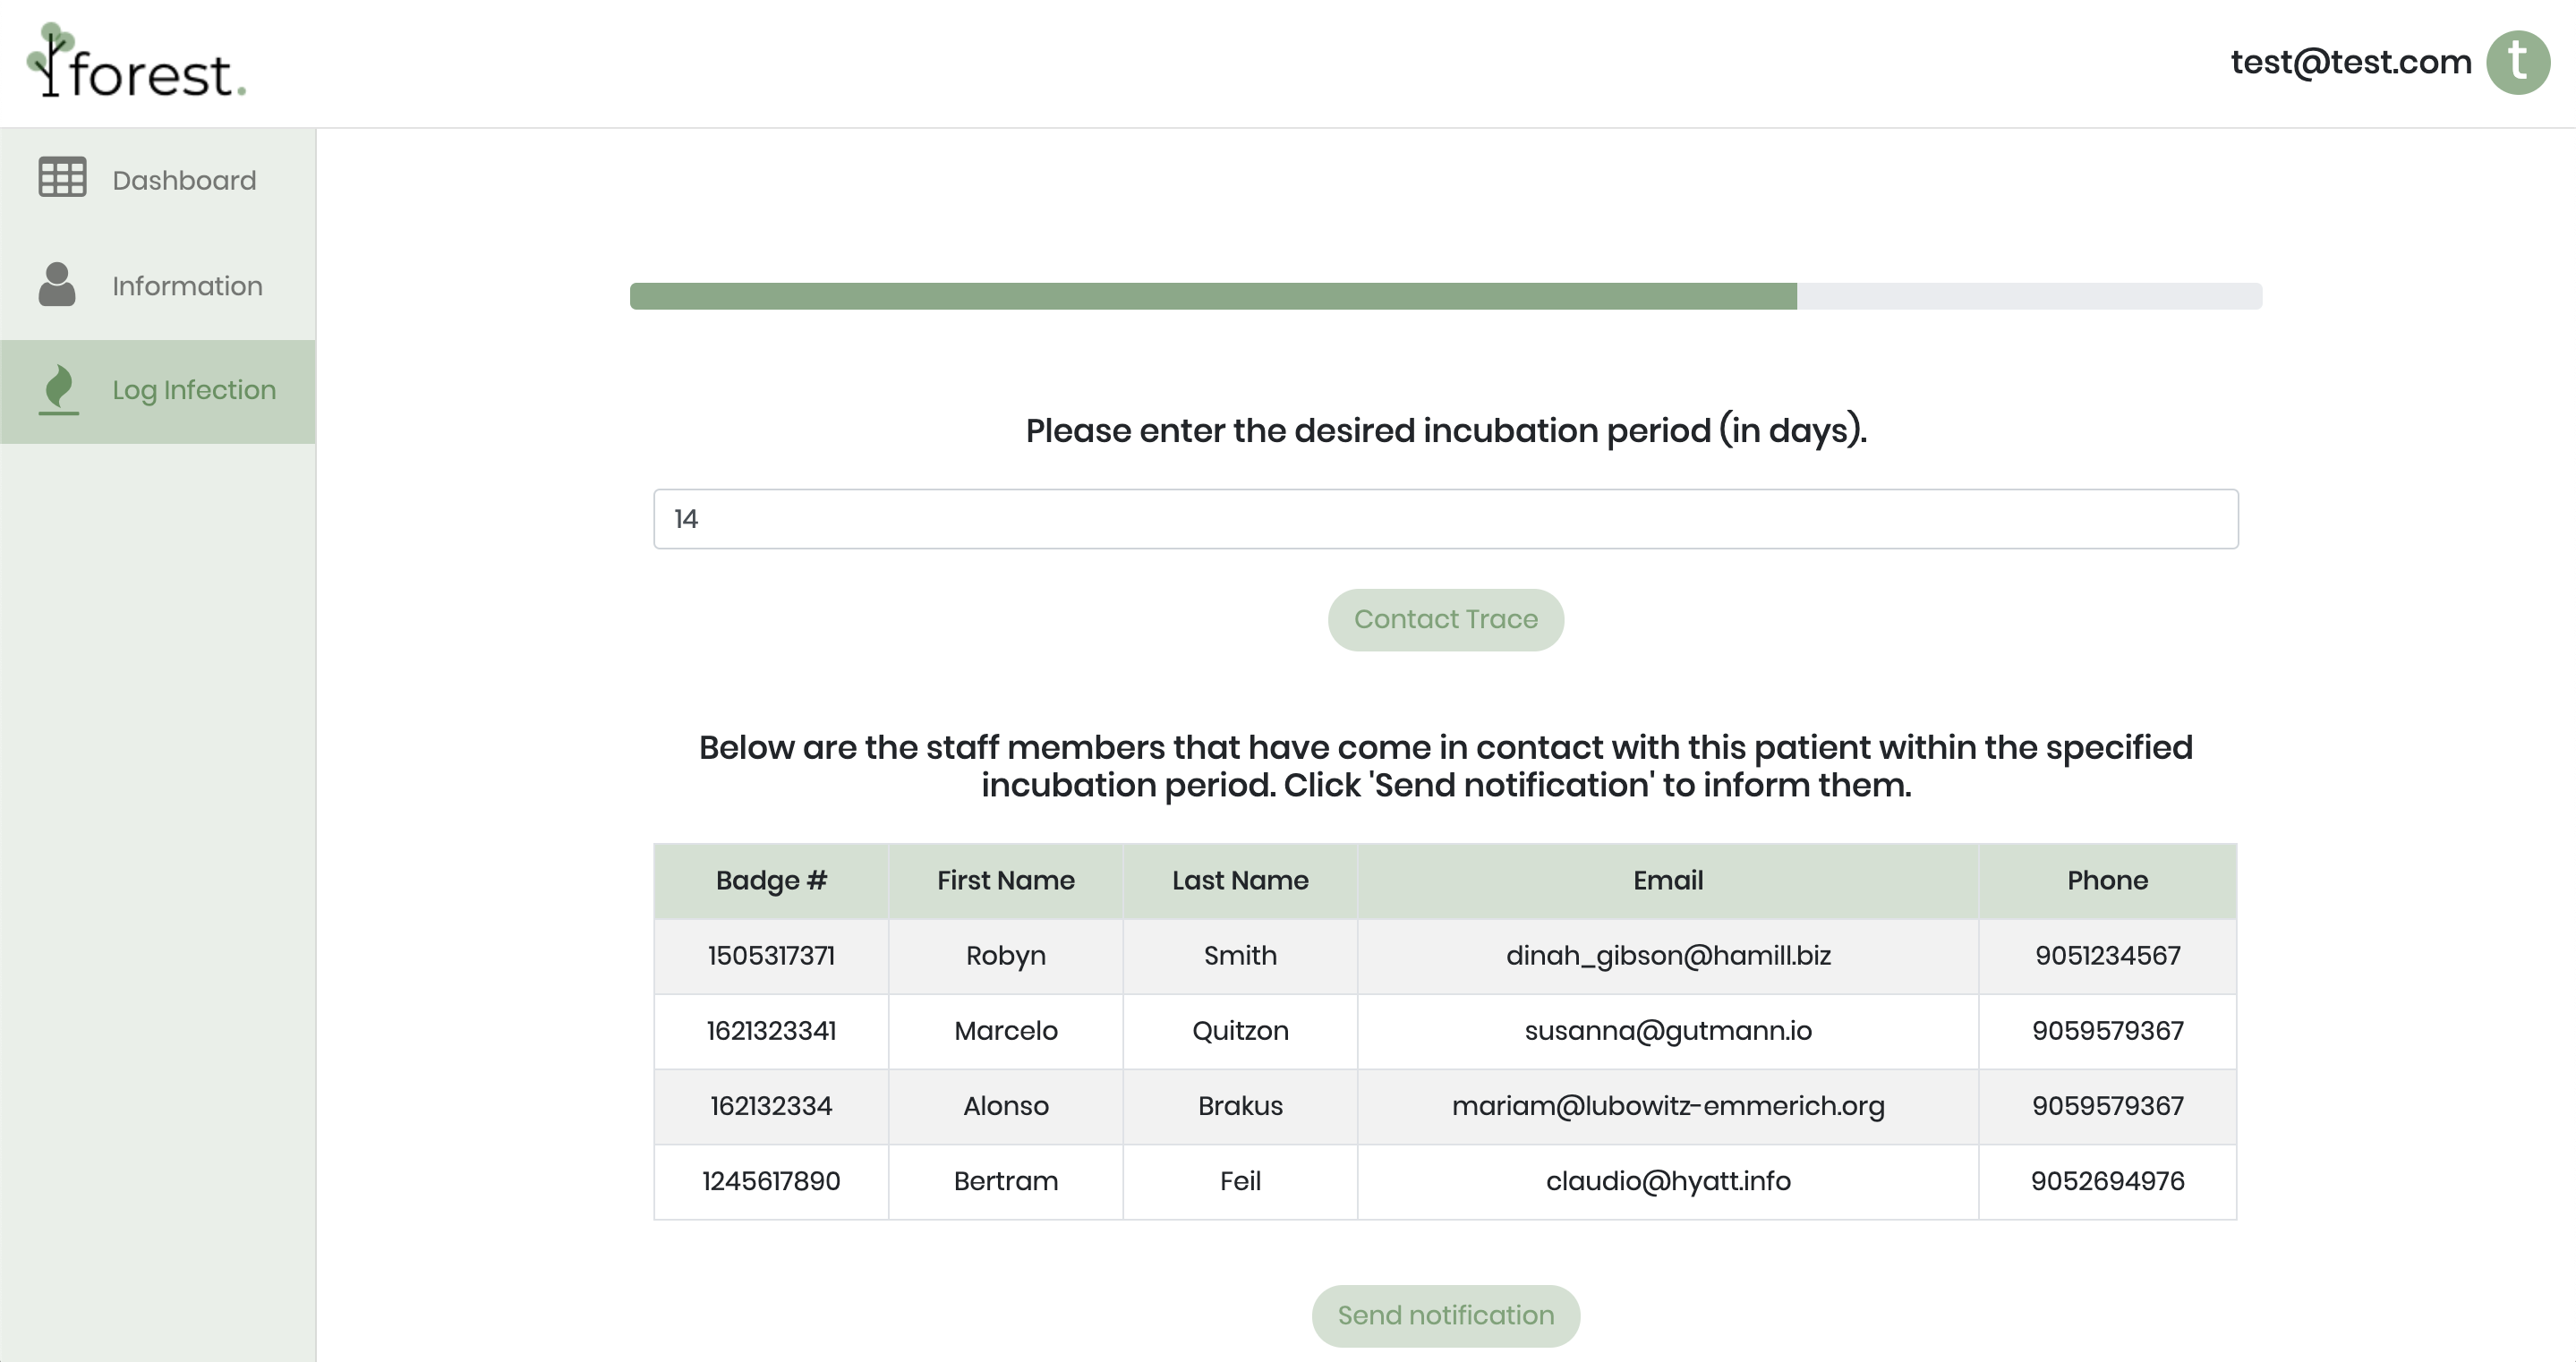
Task: Open the Dashboard menu item
Action: (x=184, y=180)
